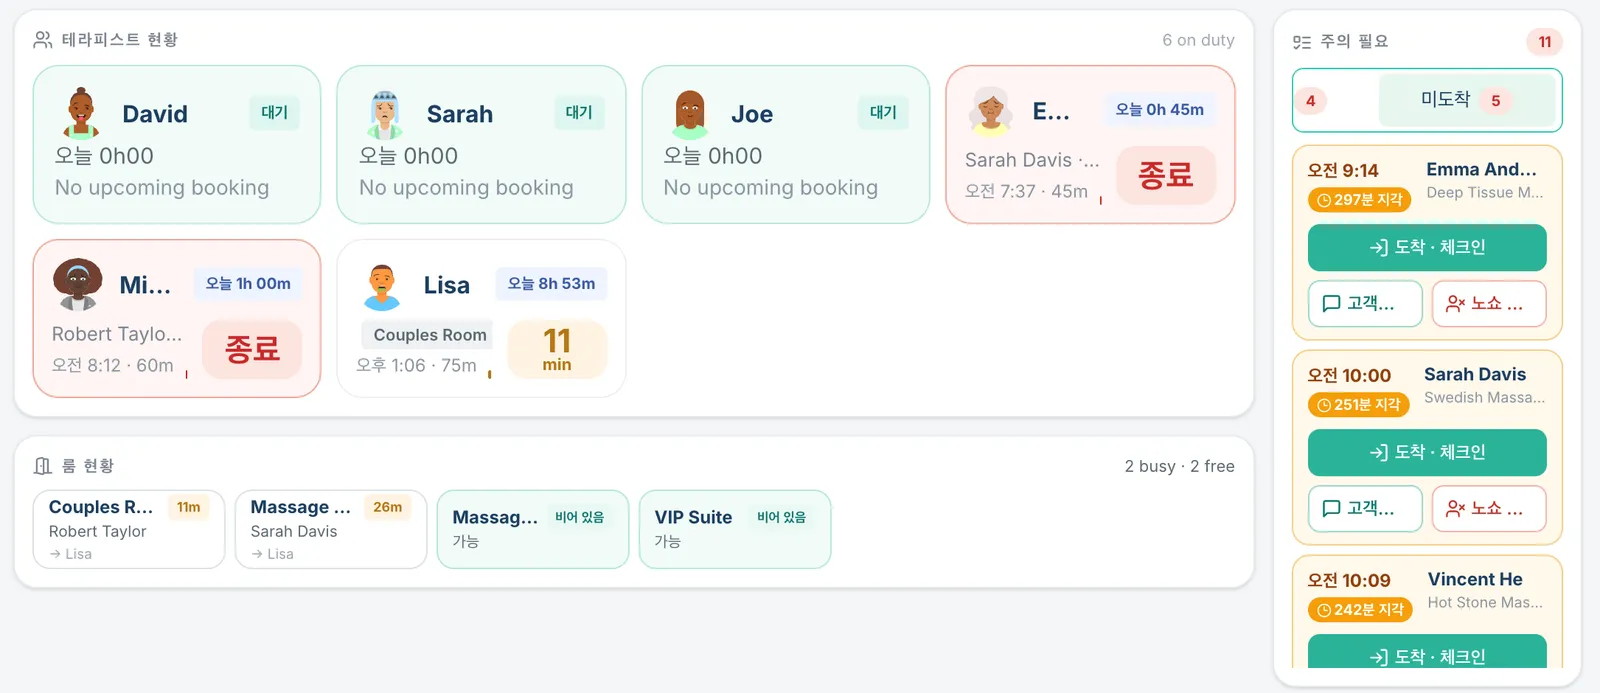Click the 297분 지각 late badge

click(1359, 200)
